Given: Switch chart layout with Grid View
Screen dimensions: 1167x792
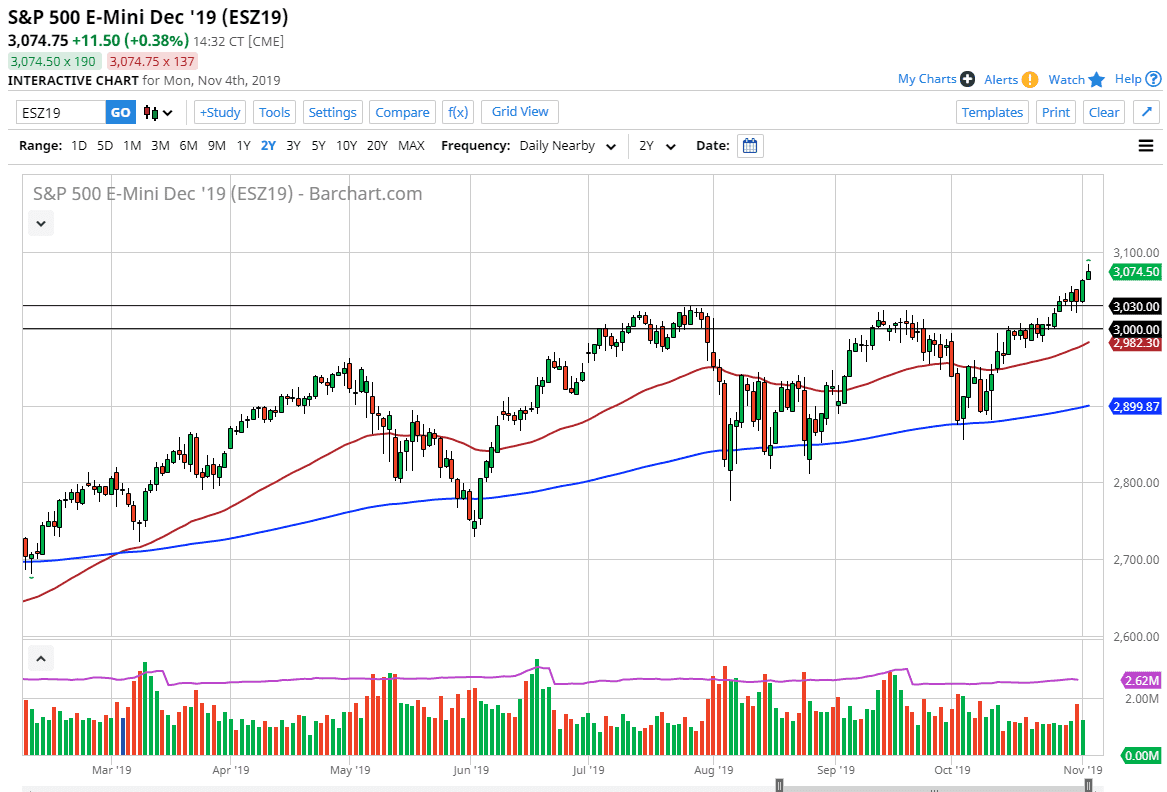Looking at the screenshot, I should [x=519, y=112].
